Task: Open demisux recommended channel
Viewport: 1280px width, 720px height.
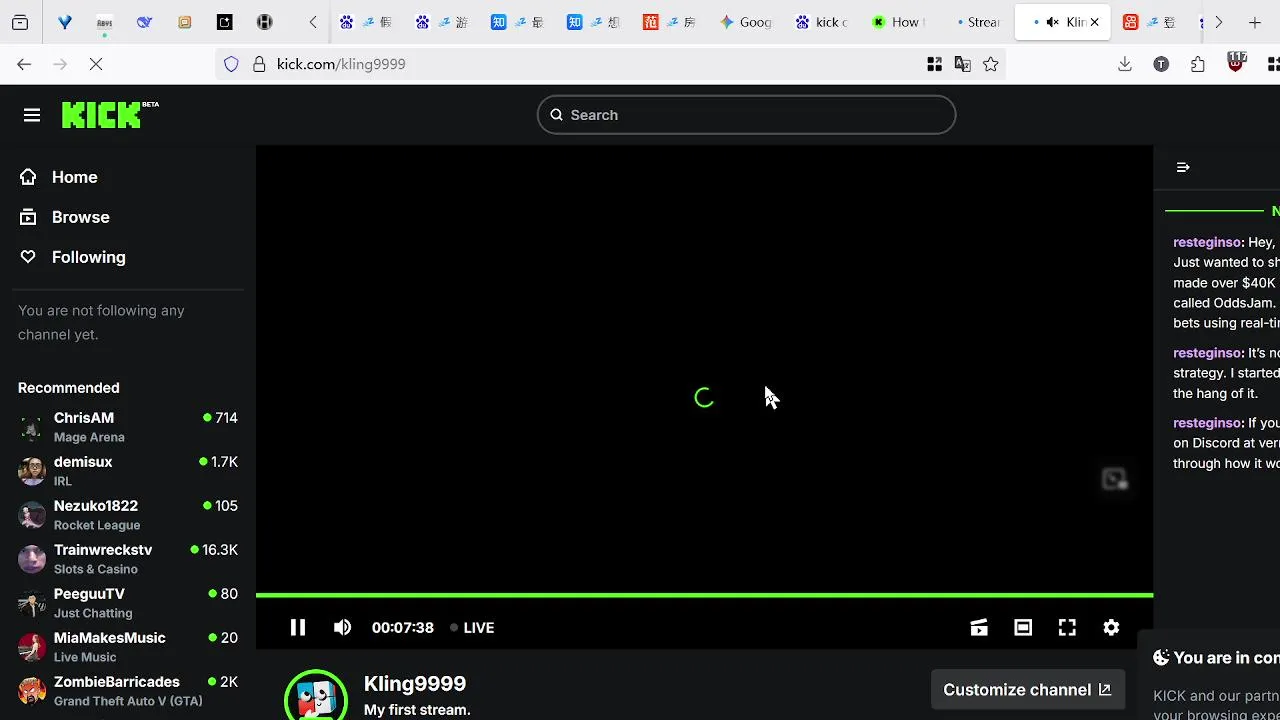Action: pos(128,471)
